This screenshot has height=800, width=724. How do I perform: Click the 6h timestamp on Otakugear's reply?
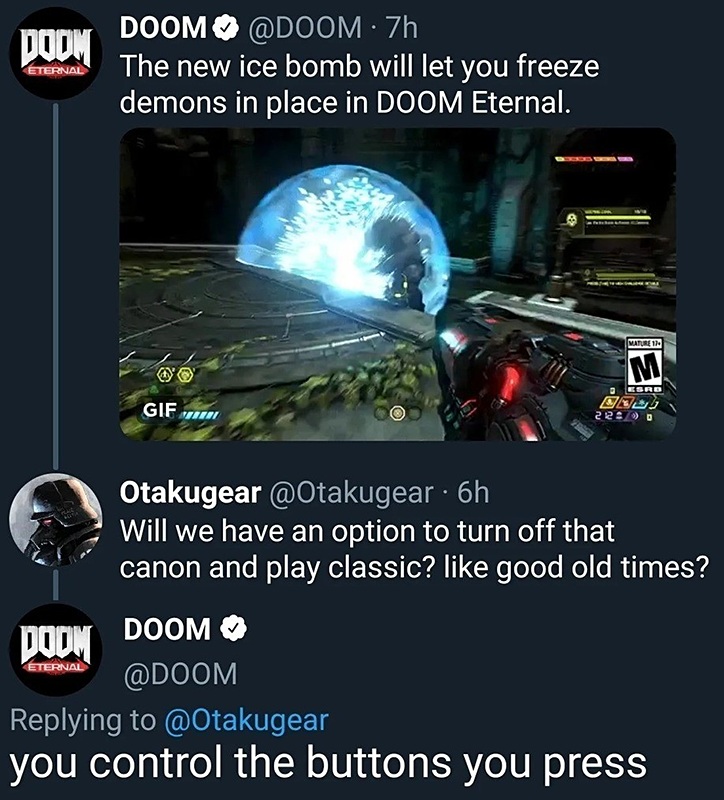(x=473, y=492)
